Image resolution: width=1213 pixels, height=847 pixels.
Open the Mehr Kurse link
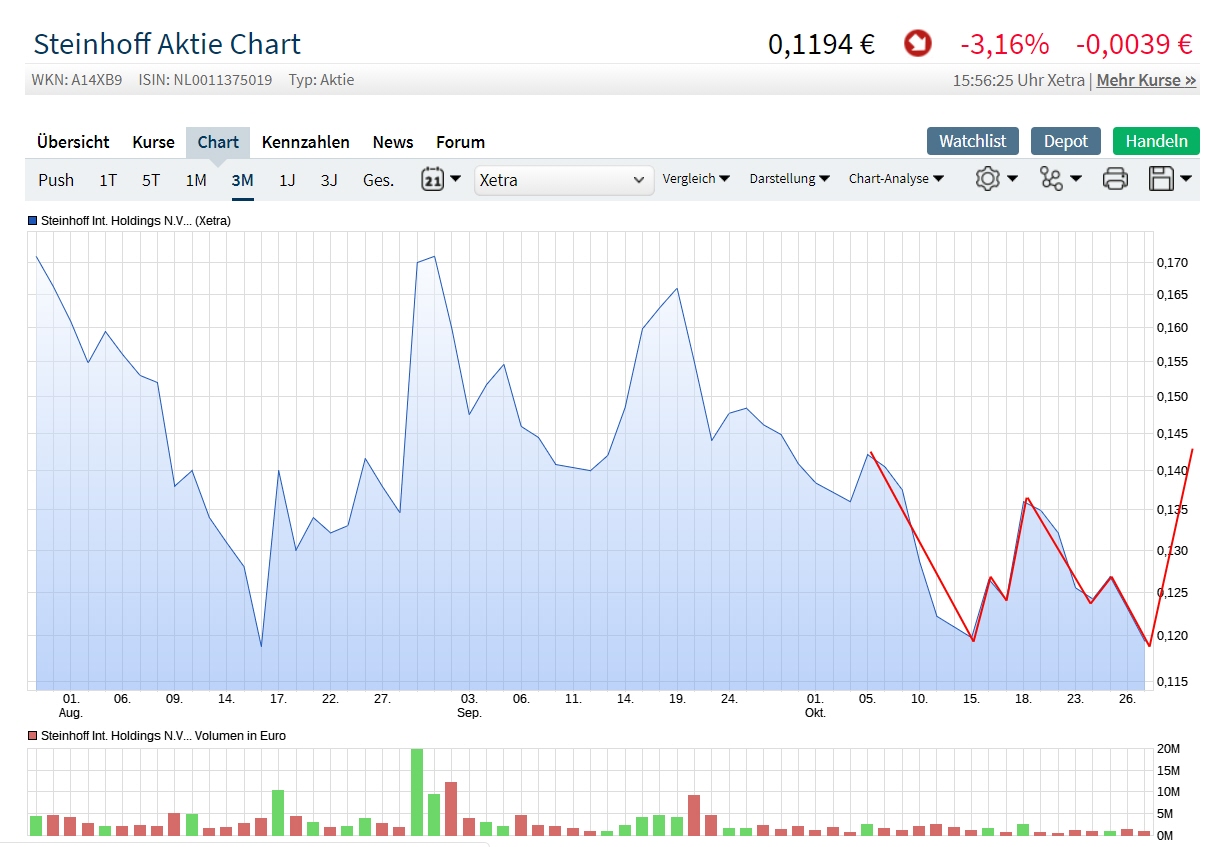[1146, 80]
